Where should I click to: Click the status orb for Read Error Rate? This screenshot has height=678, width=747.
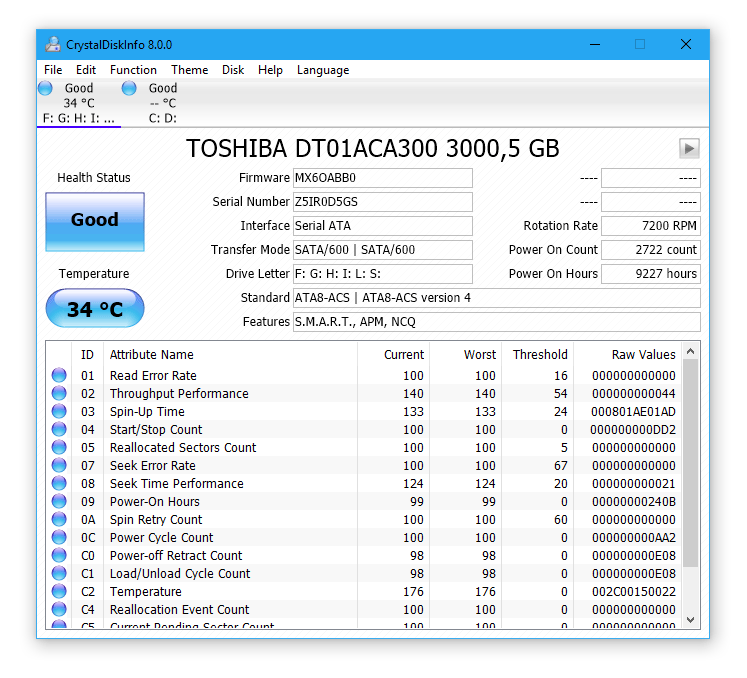59,375
